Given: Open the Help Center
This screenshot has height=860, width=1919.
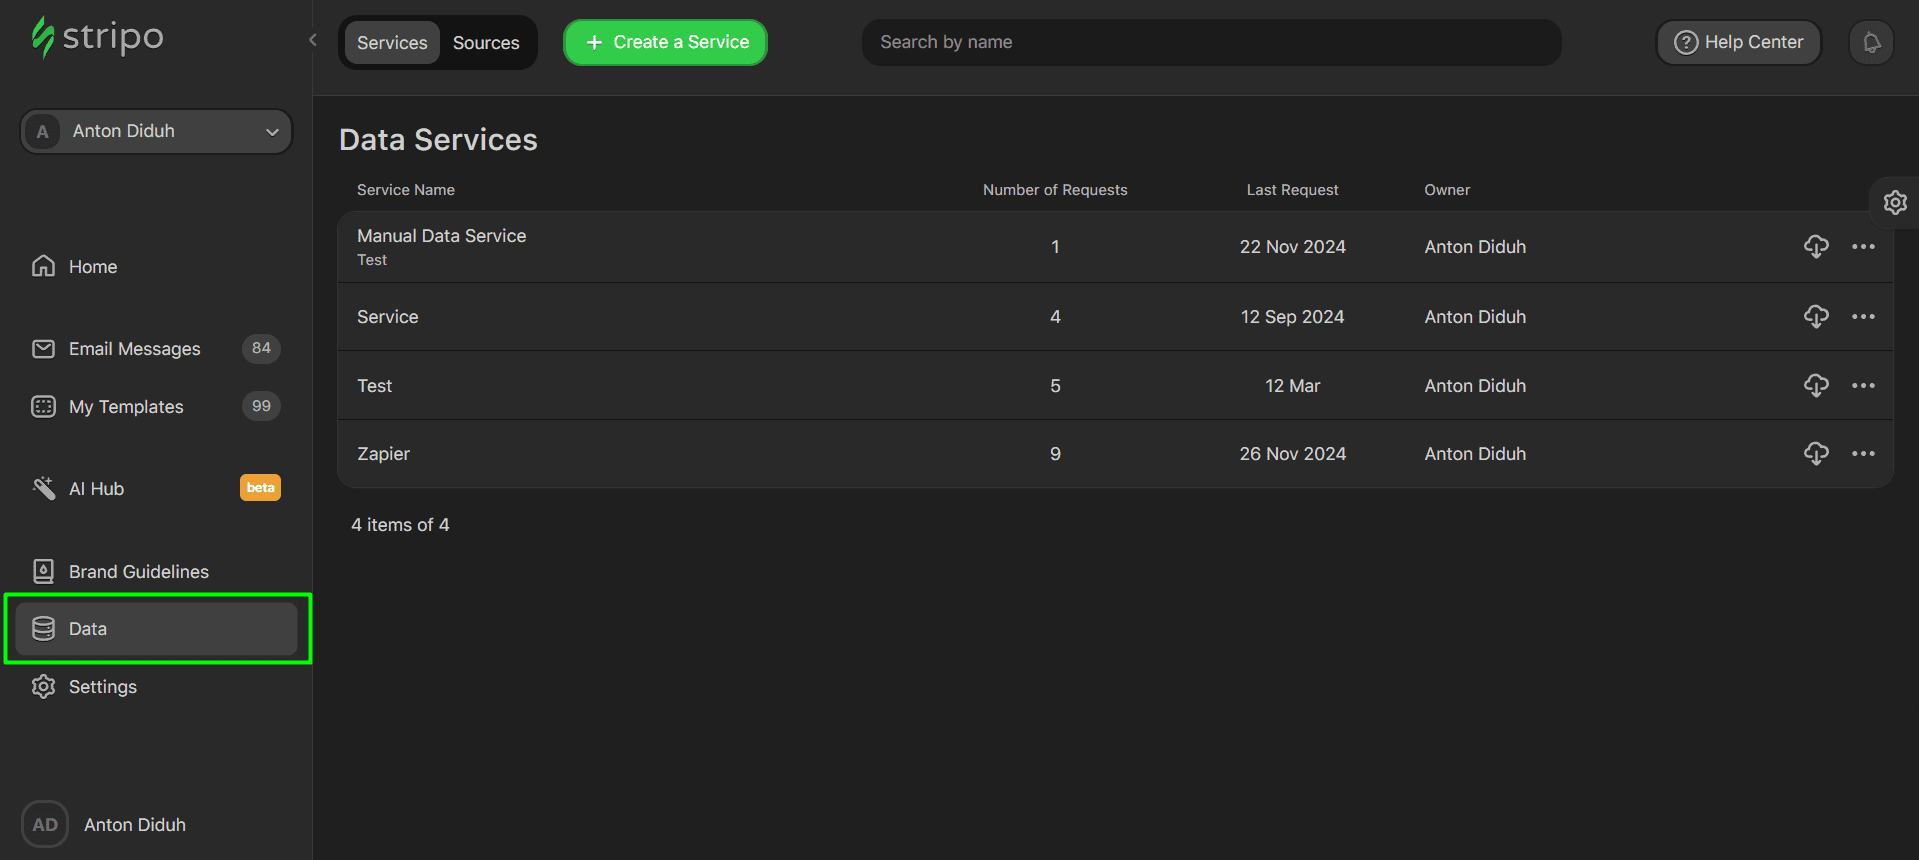Looking at the screenshot, I should pyautogui.click(x=1738, y=43).
